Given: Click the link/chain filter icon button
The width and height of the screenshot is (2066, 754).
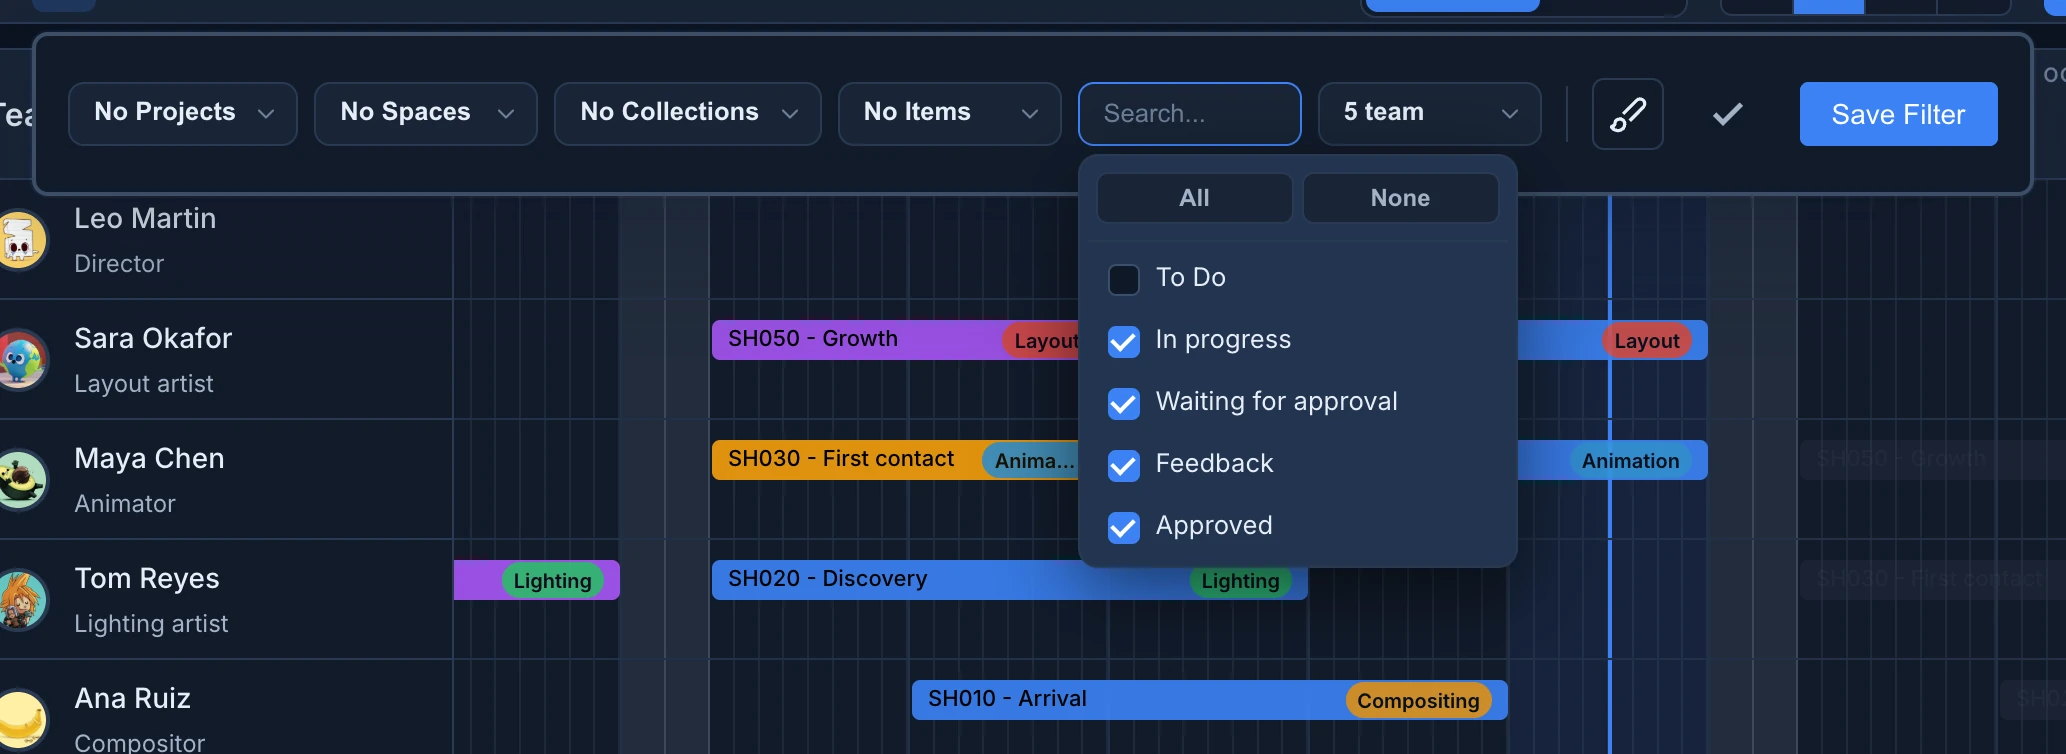Looking at the screenshot, I should click(1627, 114).
